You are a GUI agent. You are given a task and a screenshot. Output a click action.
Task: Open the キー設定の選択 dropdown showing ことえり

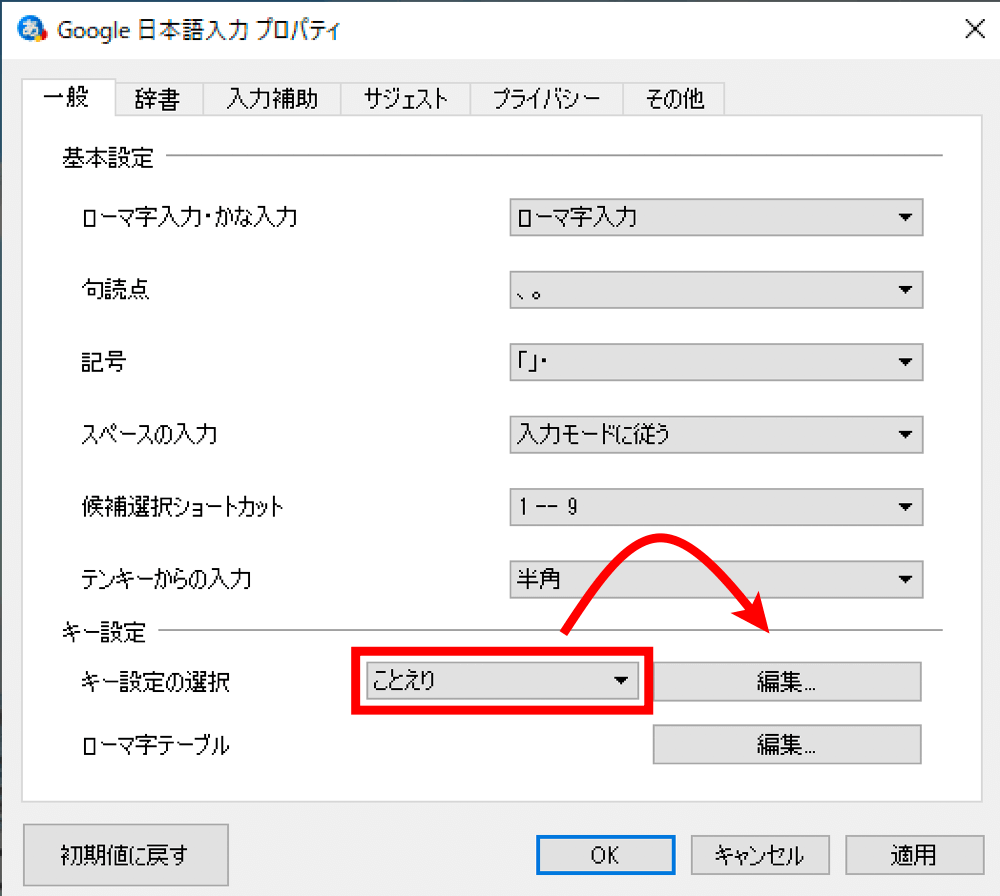click(x=502, y=680)
